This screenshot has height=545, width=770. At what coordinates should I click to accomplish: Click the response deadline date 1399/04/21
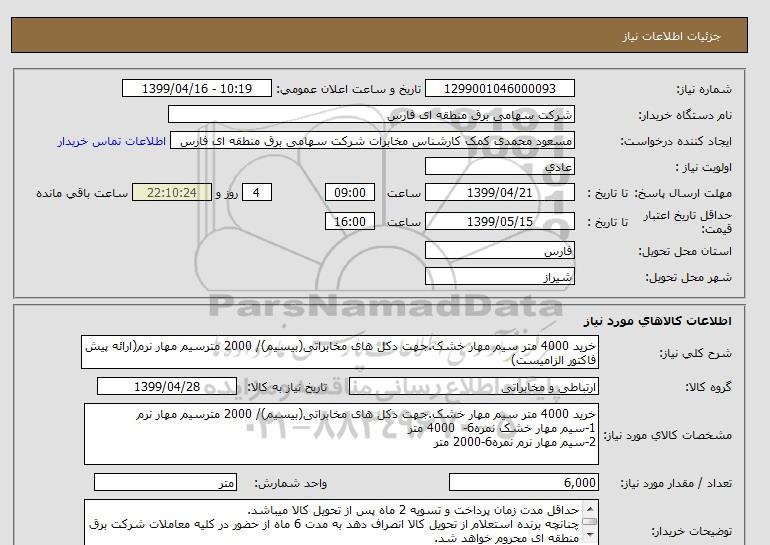499,192
